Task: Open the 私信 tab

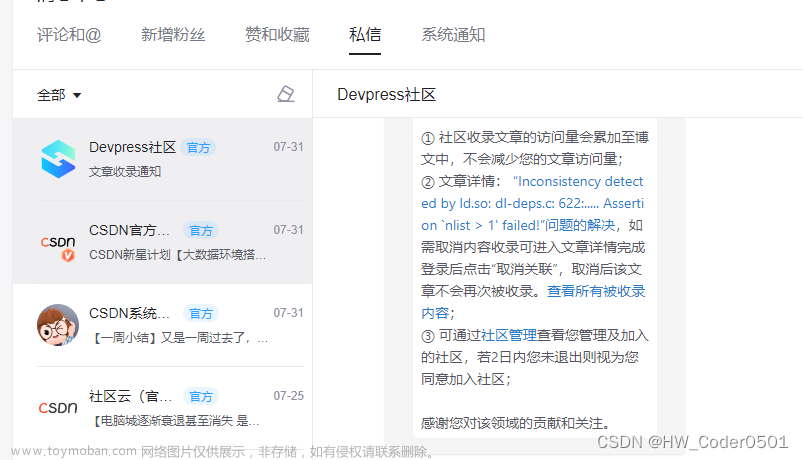Action: click(365, 35)
